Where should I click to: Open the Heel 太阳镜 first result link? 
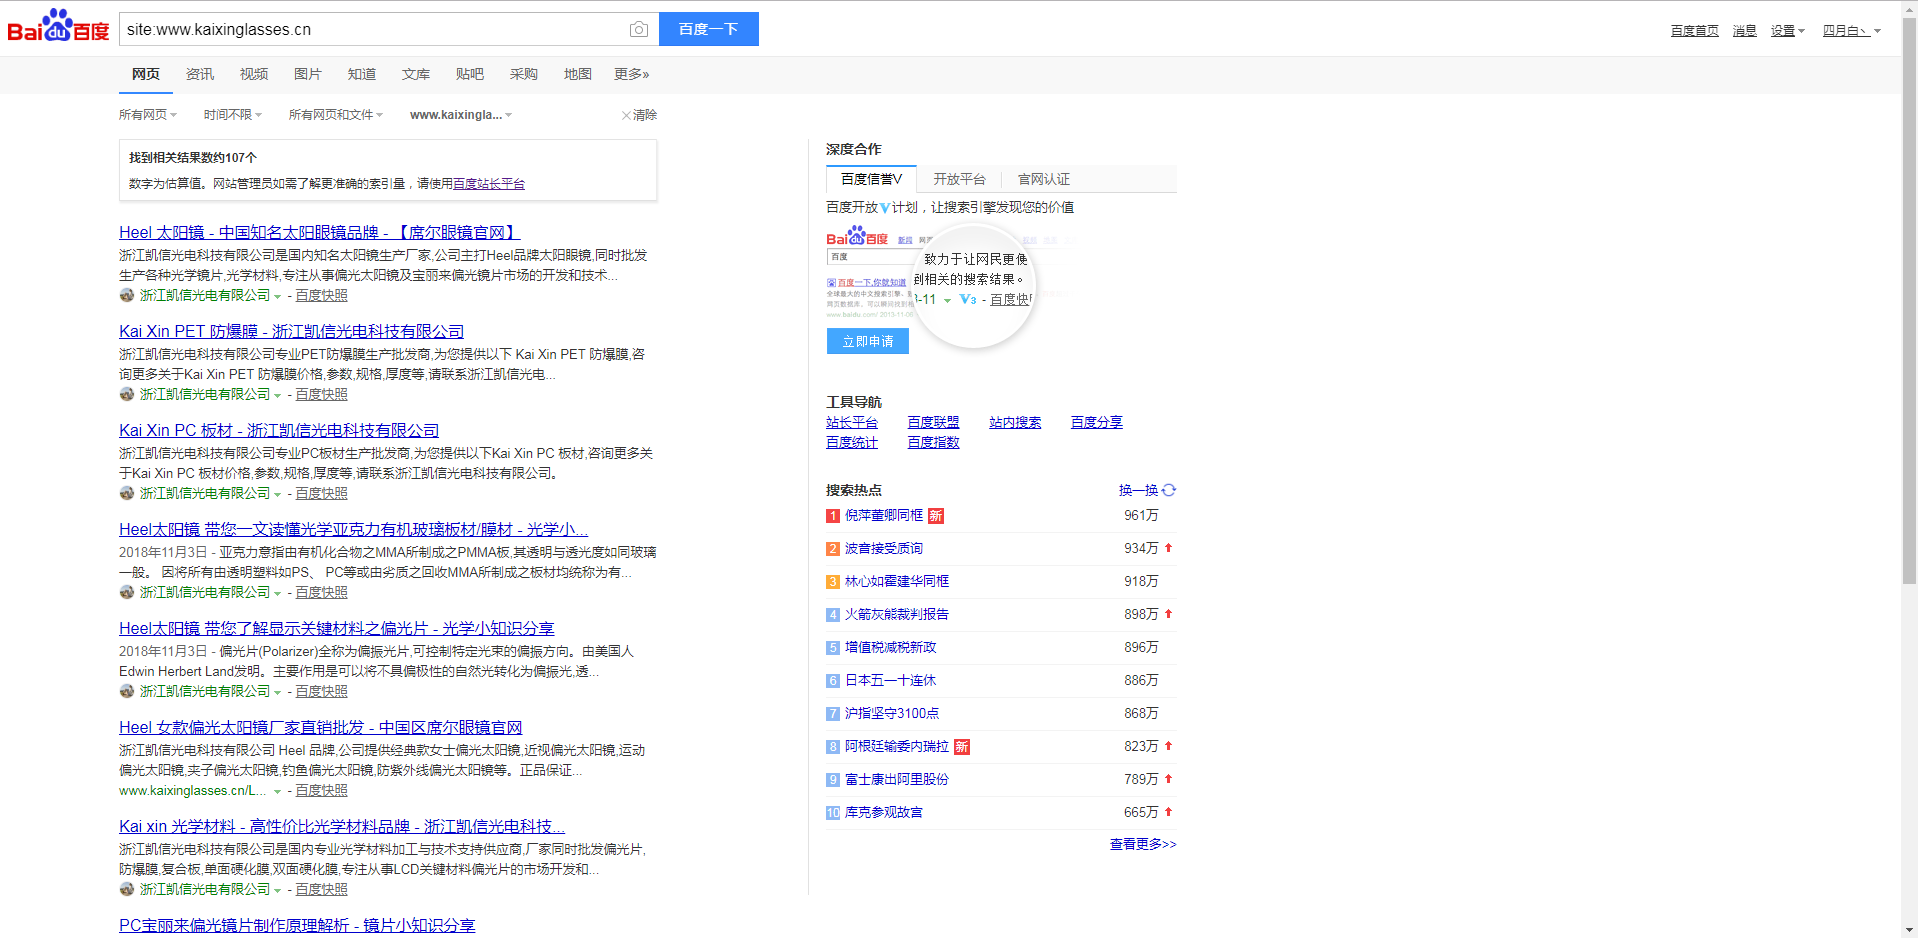click(320, 232)
